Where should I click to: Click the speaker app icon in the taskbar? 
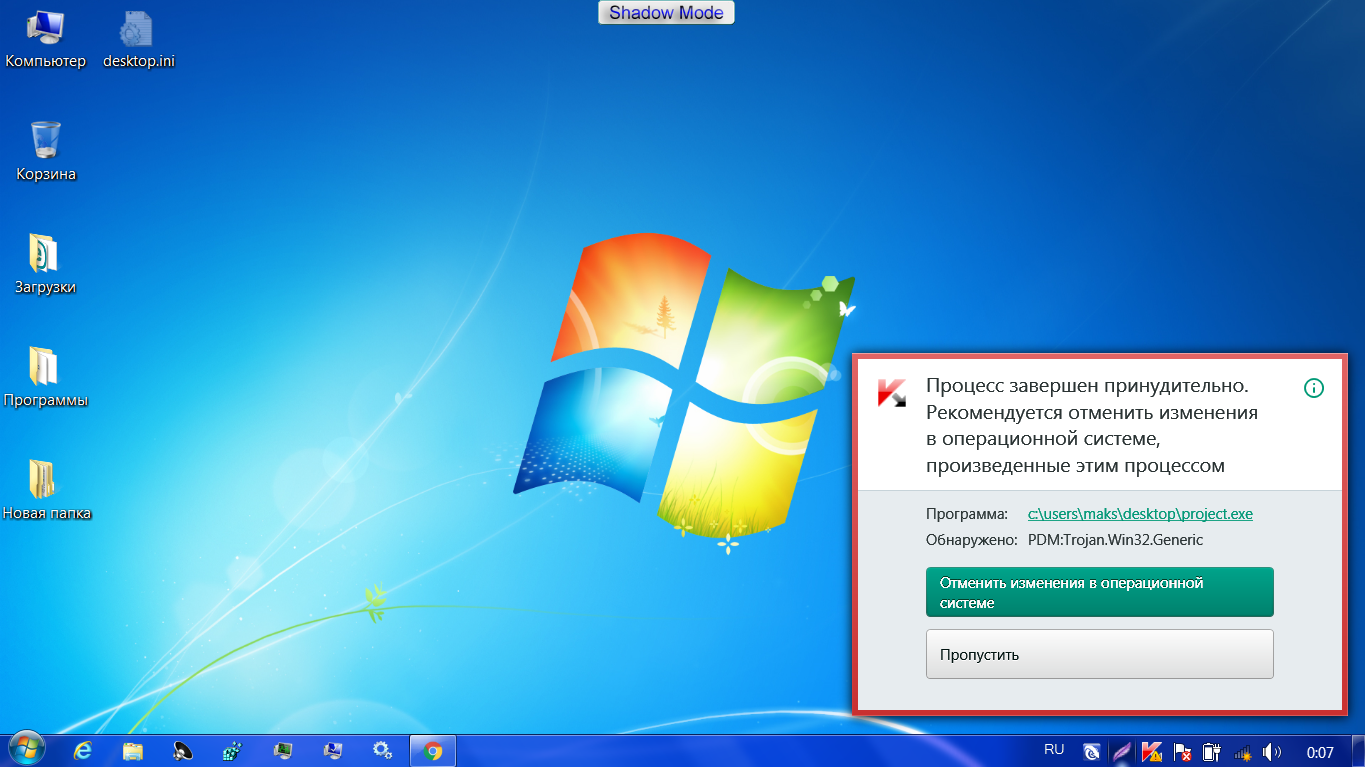pos(183,751)
